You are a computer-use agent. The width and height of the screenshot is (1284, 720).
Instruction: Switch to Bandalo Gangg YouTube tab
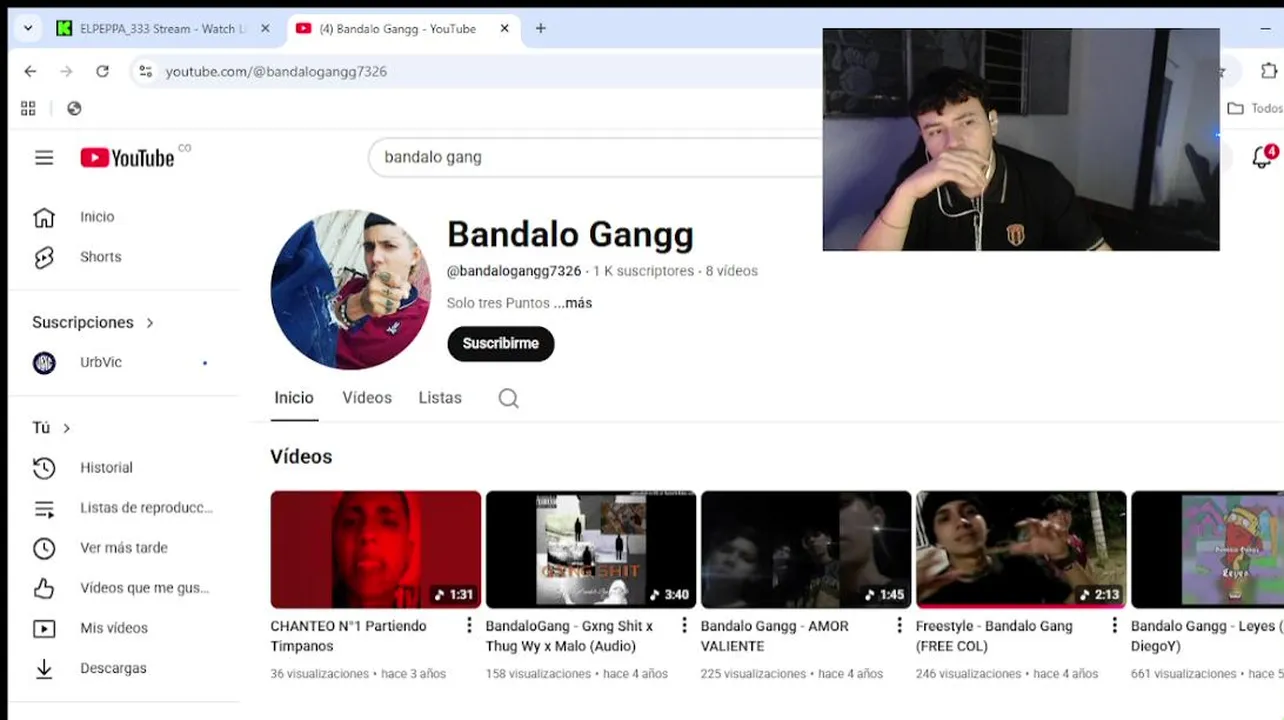point(396,29)
